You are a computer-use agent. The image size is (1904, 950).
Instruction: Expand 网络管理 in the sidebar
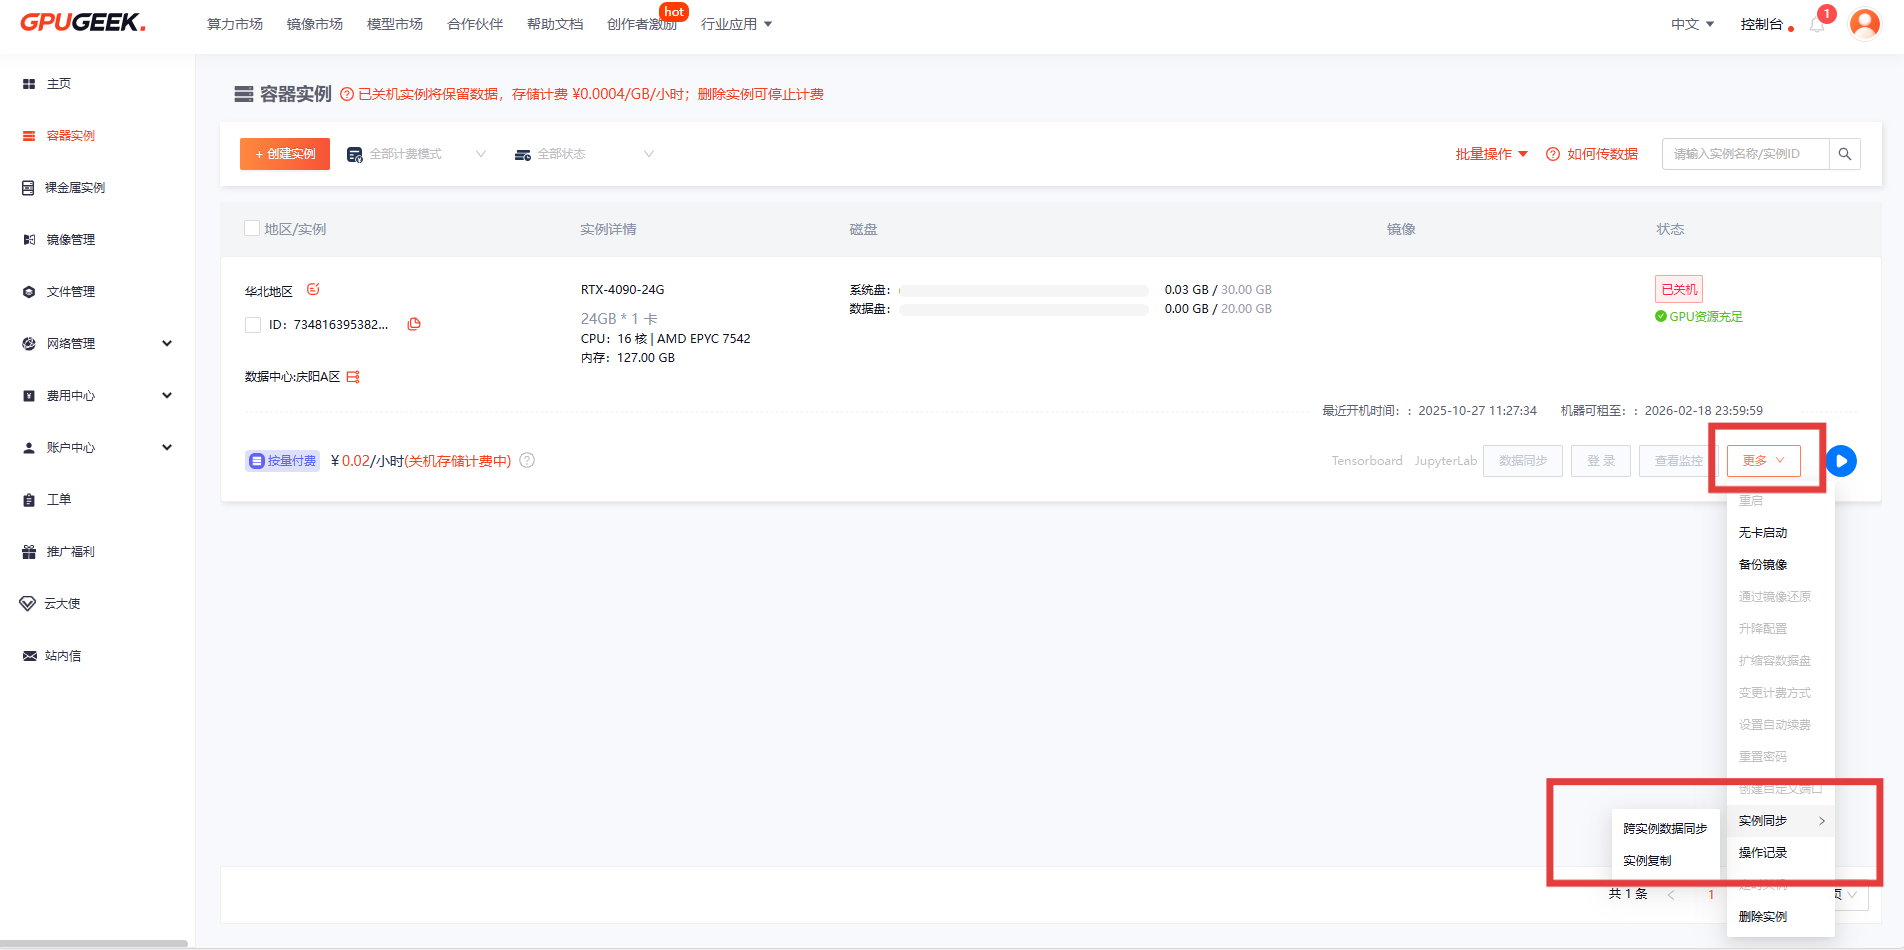pyautogui.click(x=97, y=344)
